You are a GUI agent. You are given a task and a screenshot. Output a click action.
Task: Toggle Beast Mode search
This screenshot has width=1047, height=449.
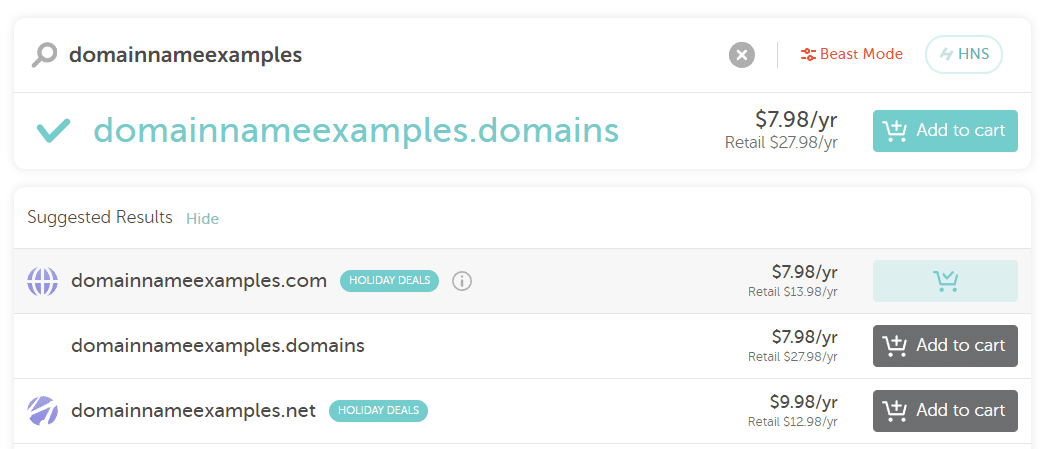[851, 55]
